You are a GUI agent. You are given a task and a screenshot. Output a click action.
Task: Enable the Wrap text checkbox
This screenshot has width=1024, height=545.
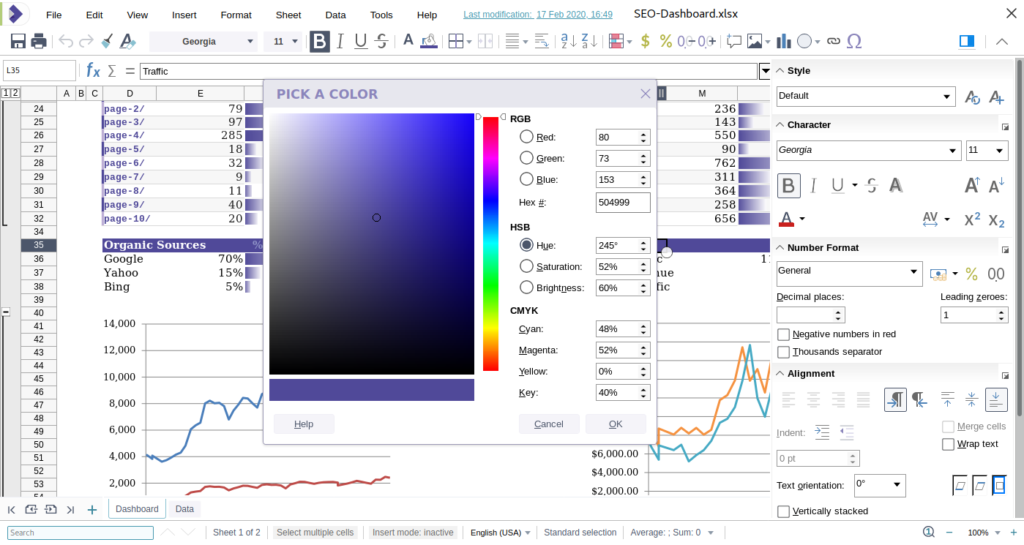point(948,444)
